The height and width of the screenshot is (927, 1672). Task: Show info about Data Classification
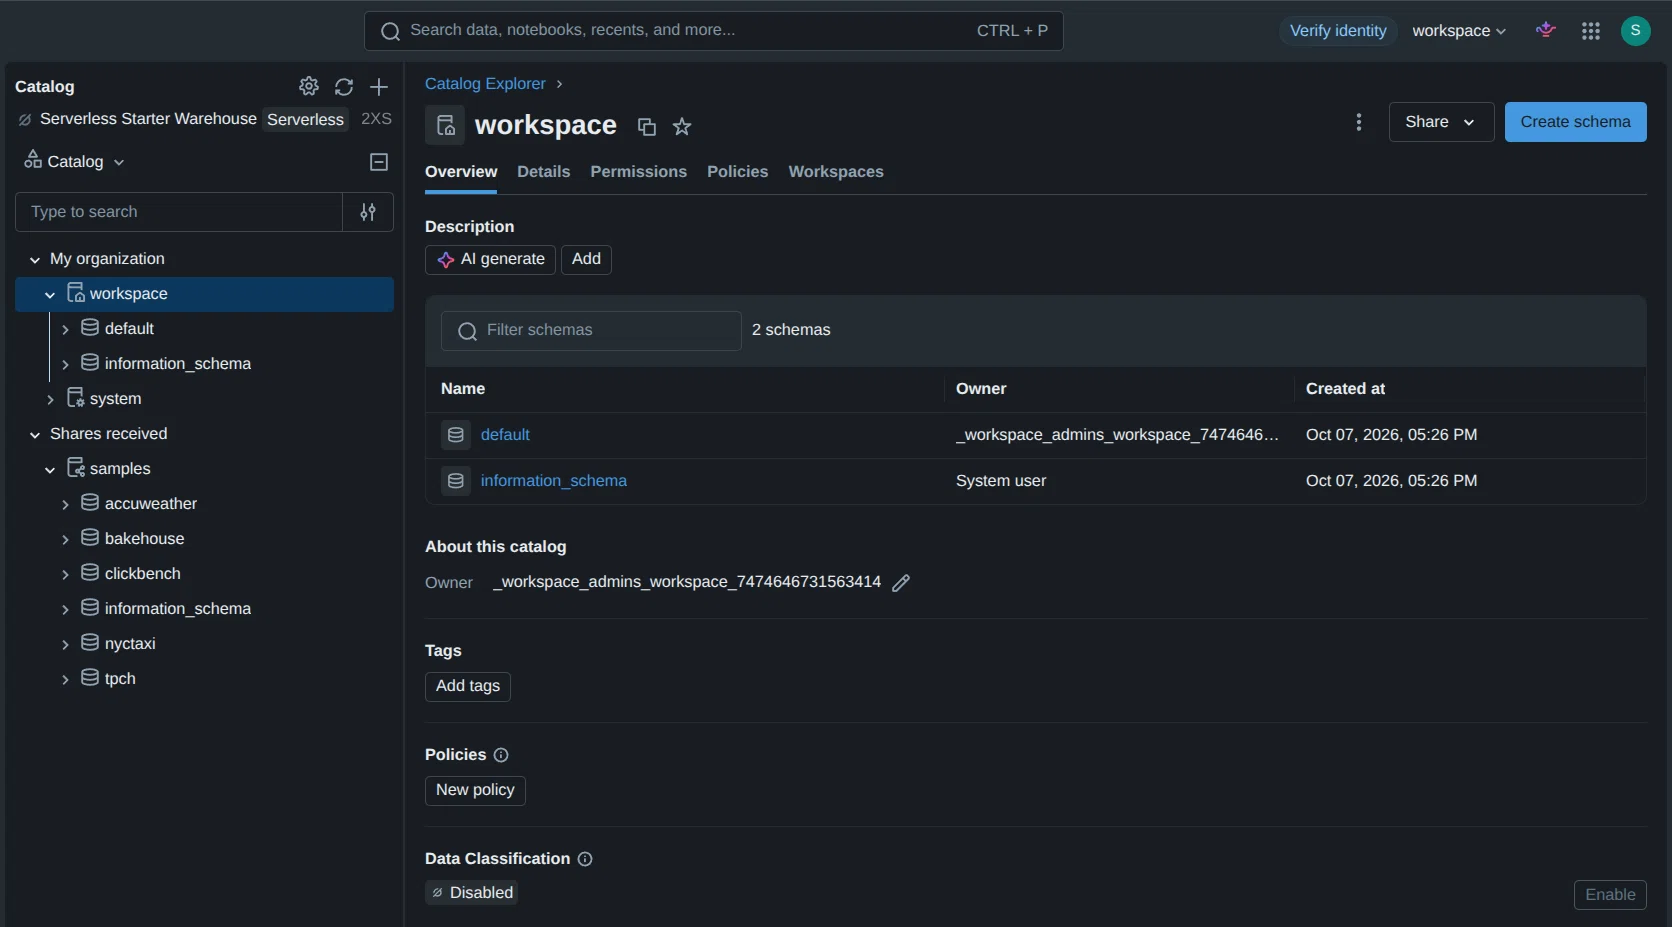[x=585, y=859]
